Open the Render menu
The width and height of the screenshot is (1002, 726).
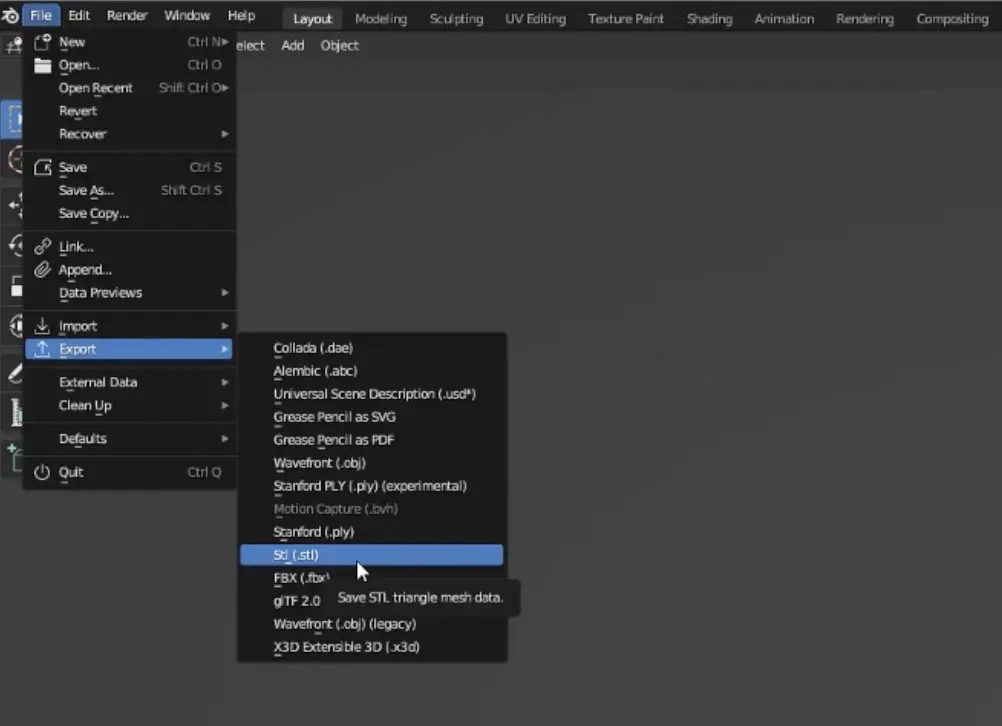126,14
